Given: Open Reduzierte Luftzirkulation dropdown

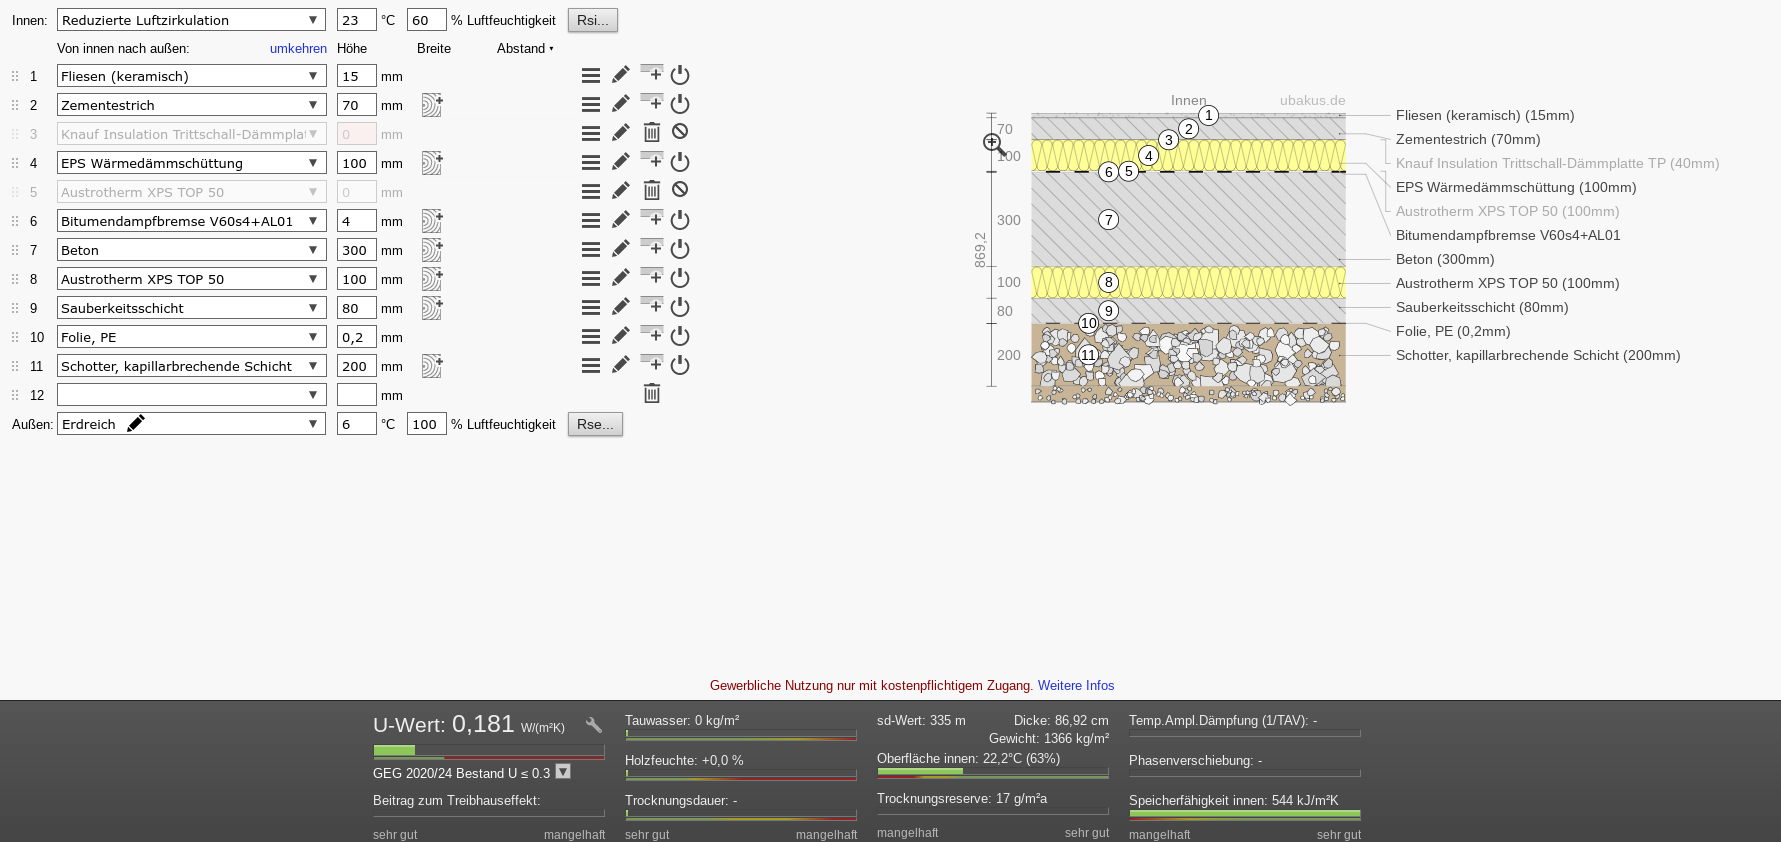Looking at the screenshot, I should point(191,20).
